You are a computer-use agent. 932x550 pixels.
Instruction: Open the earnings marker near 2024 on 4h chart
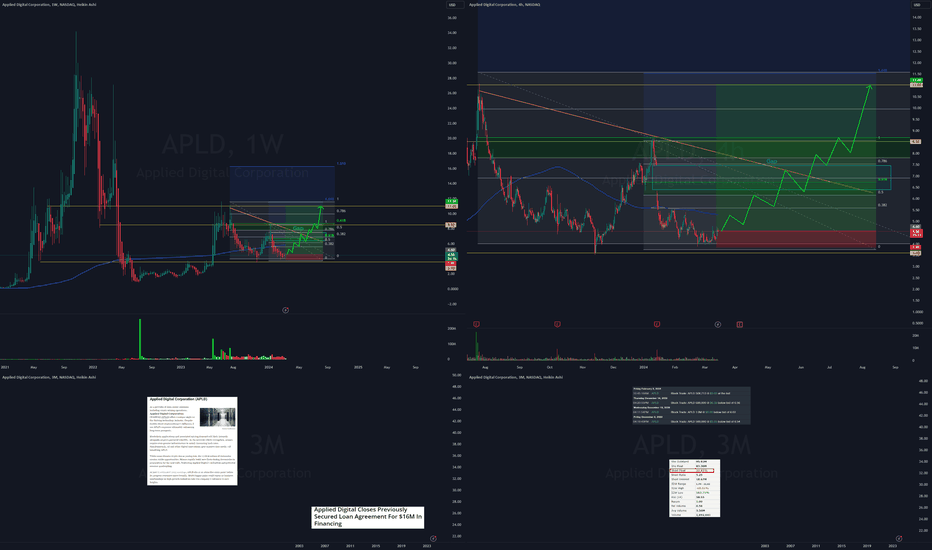coord(657,324)
